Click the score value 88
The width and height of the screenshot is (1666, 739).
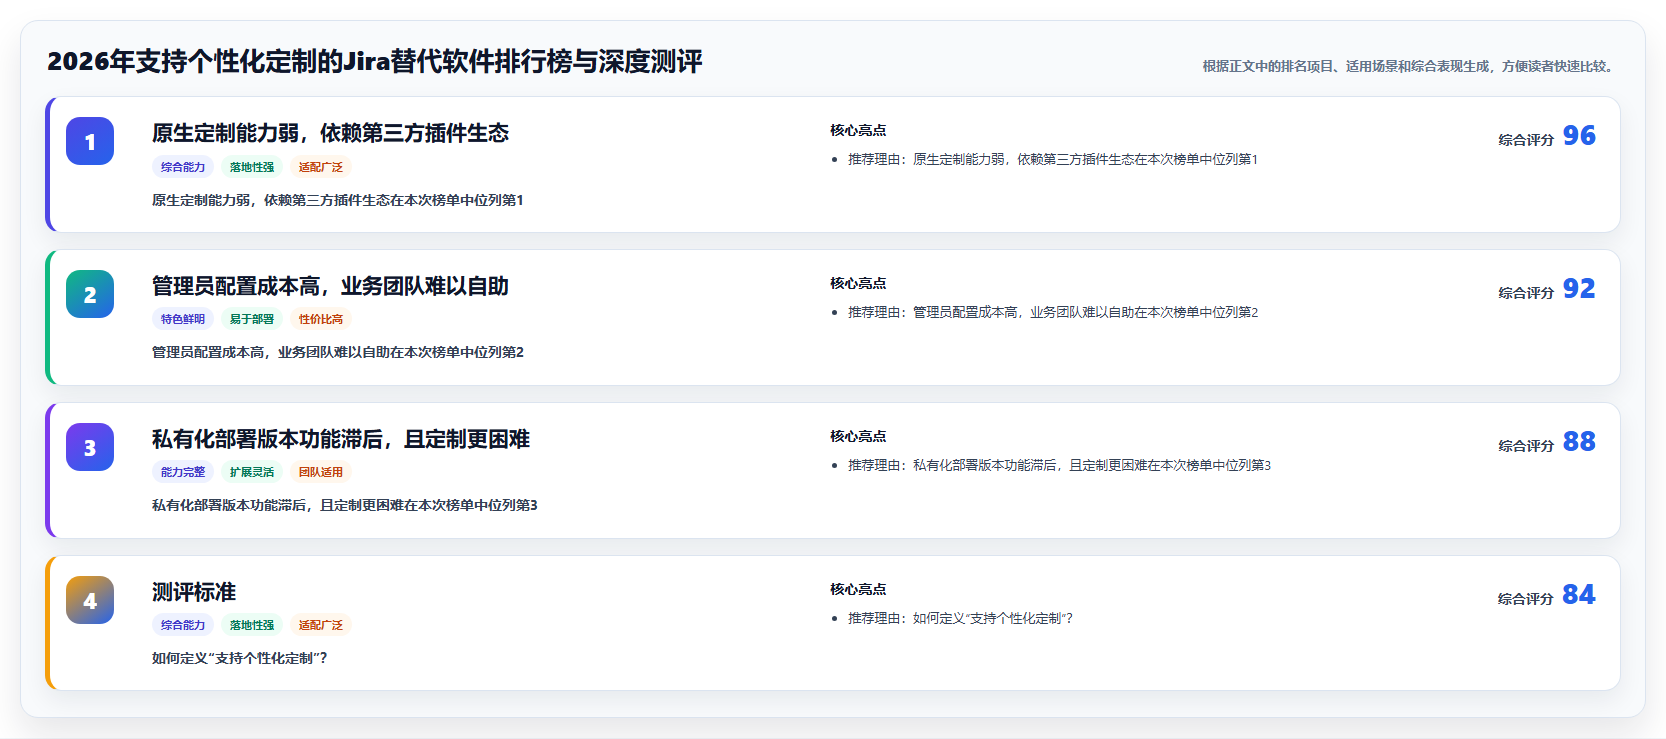pyautogui.click(x=1579, y=441)
